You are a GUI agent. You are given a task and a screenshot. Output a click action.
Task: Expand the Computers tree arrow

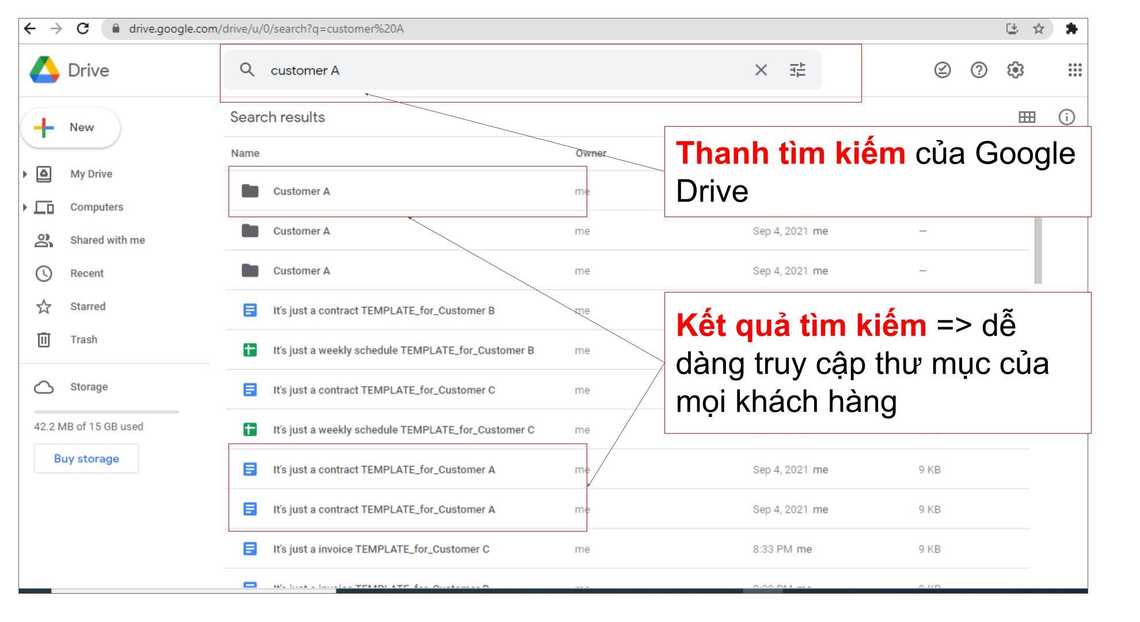pyautogui.click(x=25, y=207)
